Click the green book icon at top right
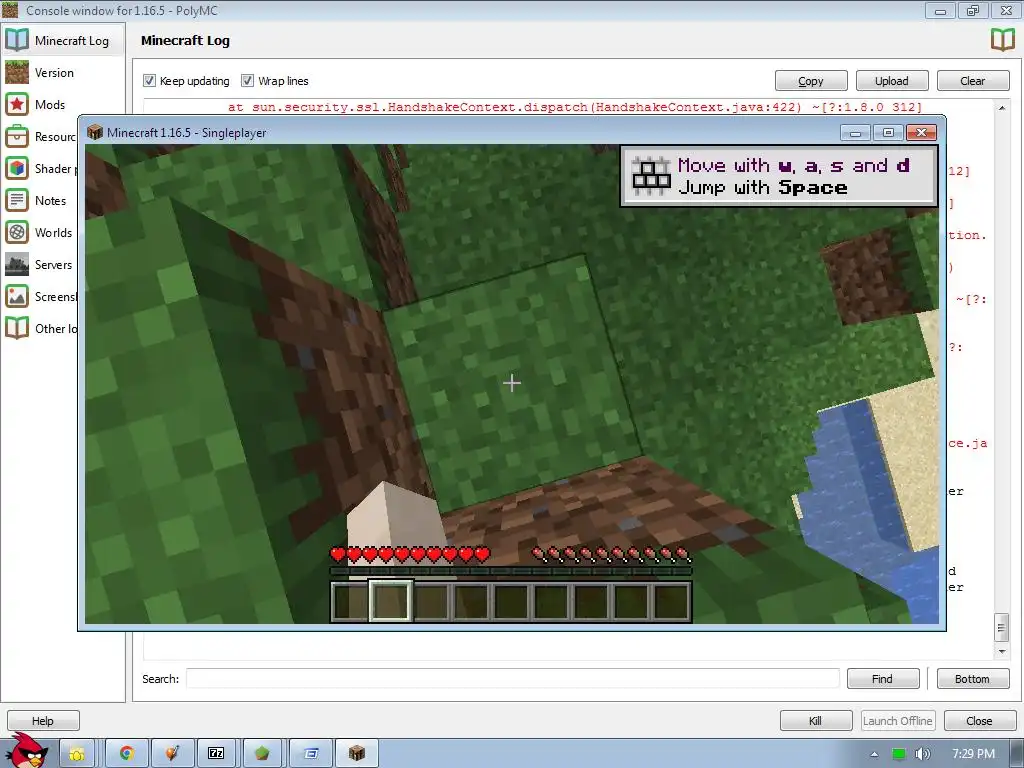The width and height of the screenshot is (1024, 768). coord(1002,40)
